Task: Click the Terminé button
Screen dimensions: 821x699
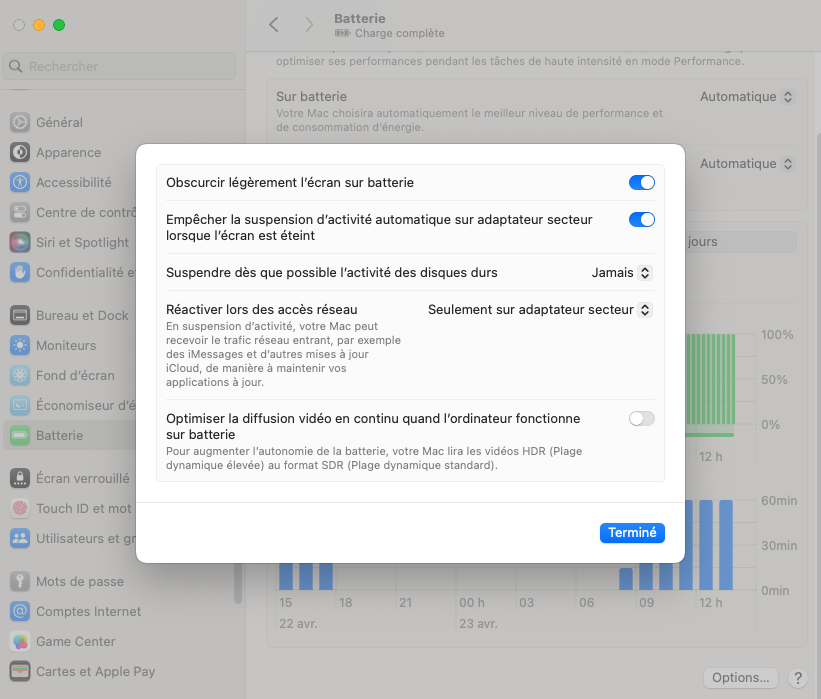Action: coord(632,532)
